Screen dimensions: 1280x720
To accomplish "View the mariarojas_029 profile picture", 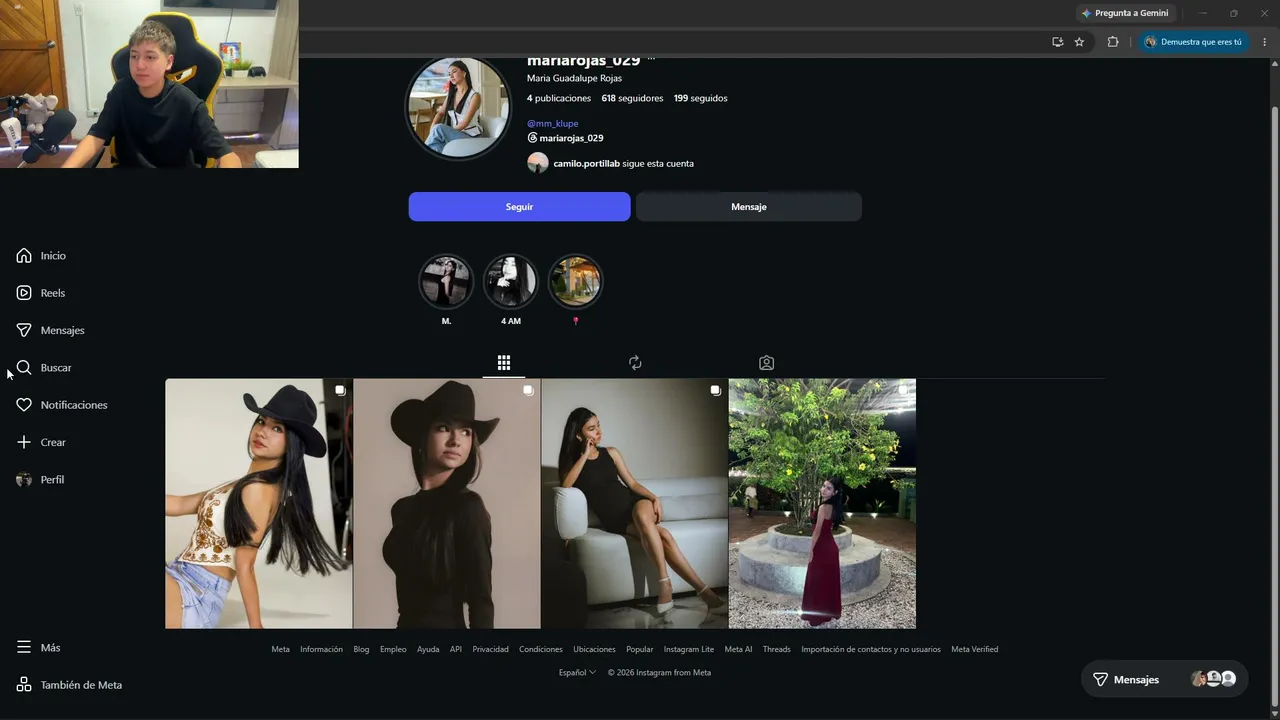I will [458, 107].
